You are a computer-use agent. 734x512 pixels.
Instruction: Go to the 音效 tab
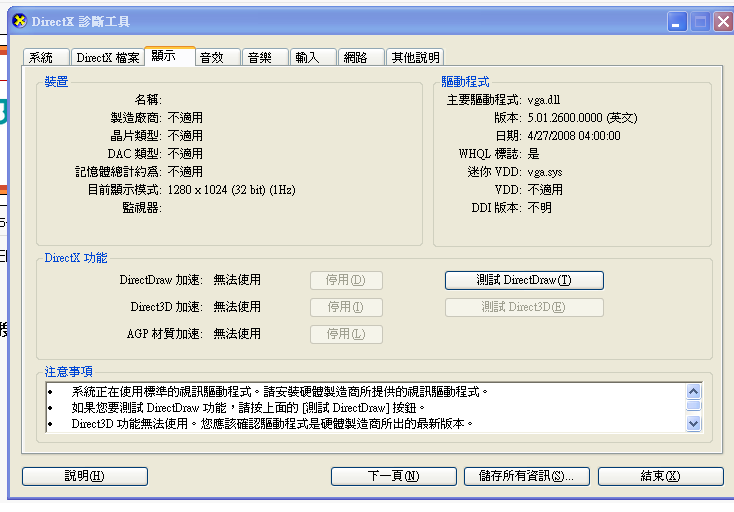[x=218, y=58]
